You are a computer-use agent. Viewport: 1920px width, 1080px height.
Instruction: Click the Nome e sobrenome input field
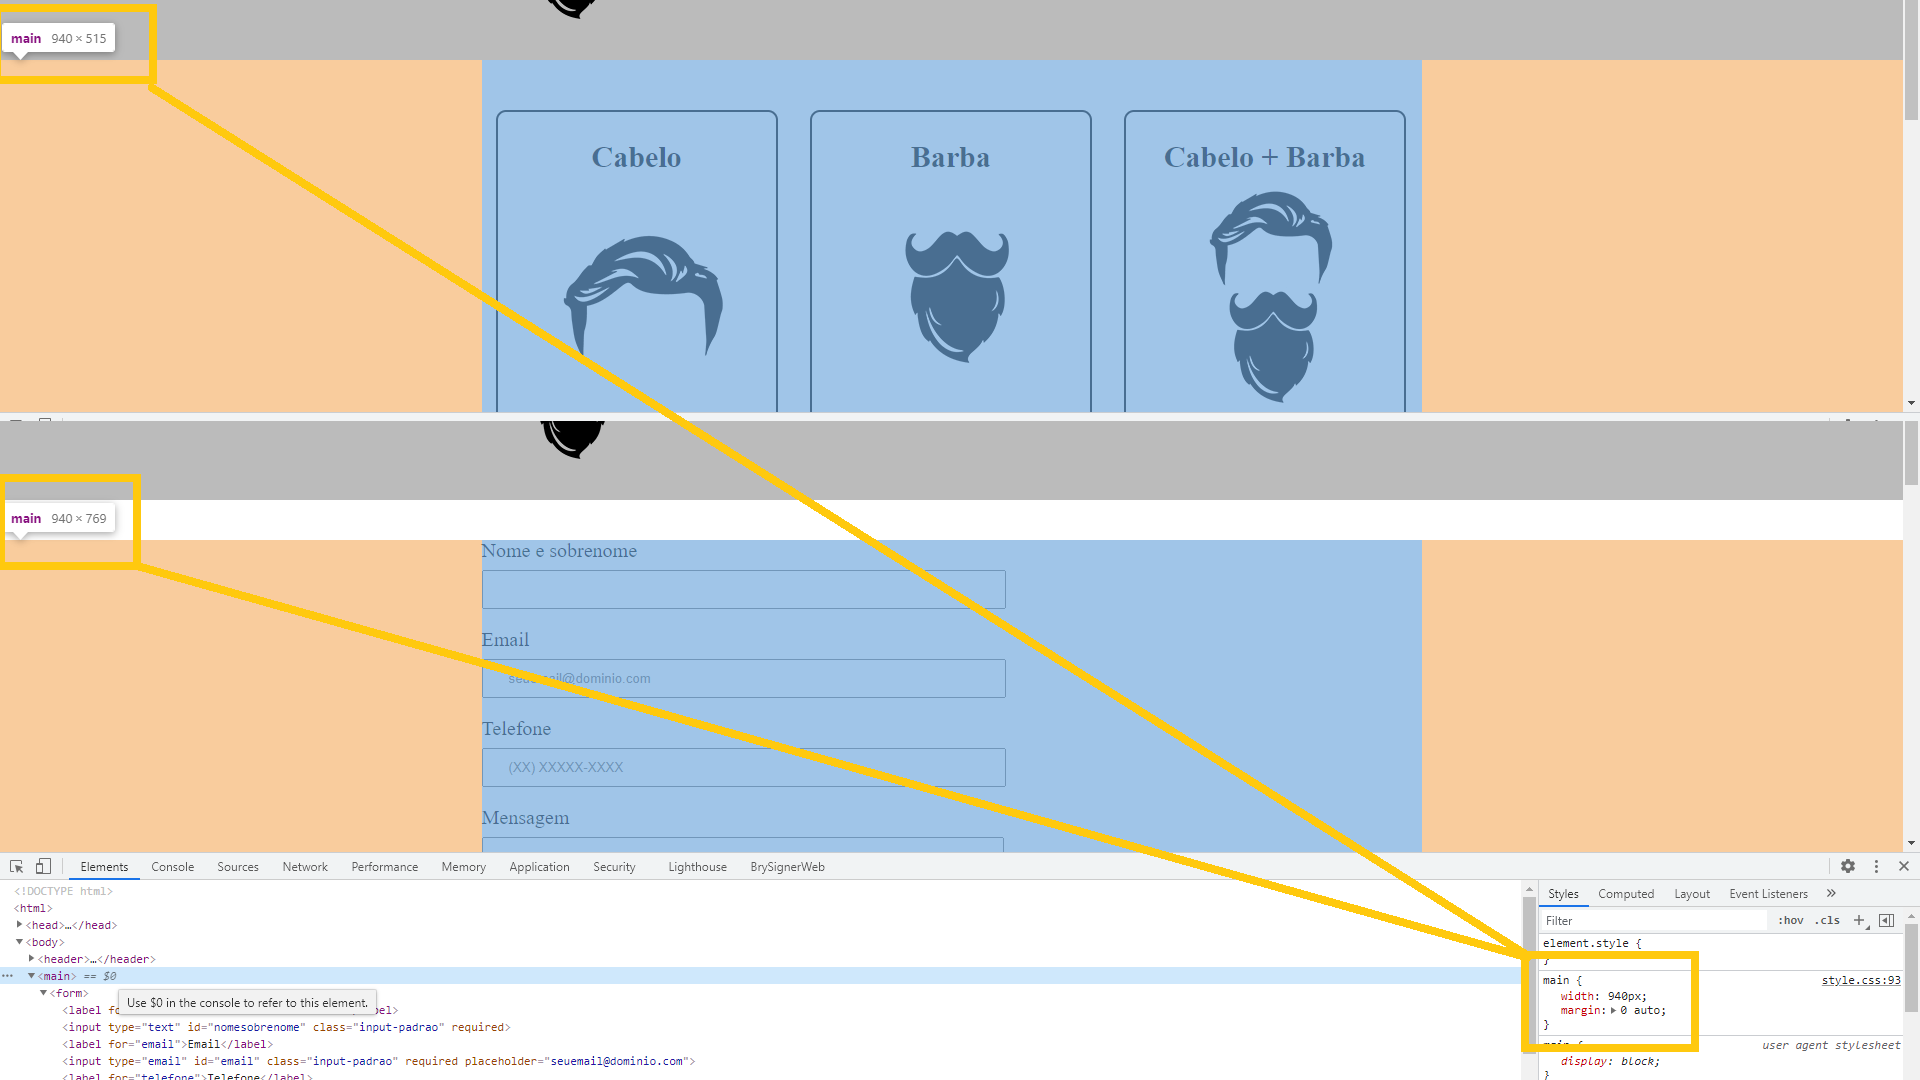click(x=744, y=589)
